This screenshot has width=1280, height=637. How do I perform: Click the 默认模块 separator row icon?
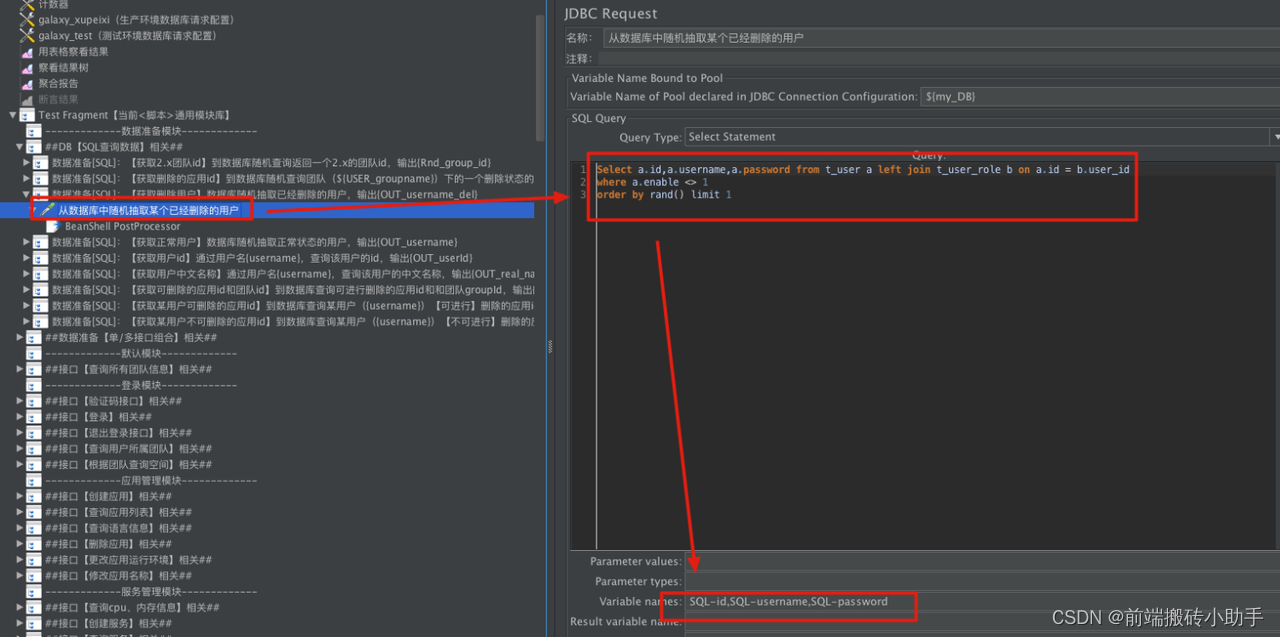click(x=34, y=353)
